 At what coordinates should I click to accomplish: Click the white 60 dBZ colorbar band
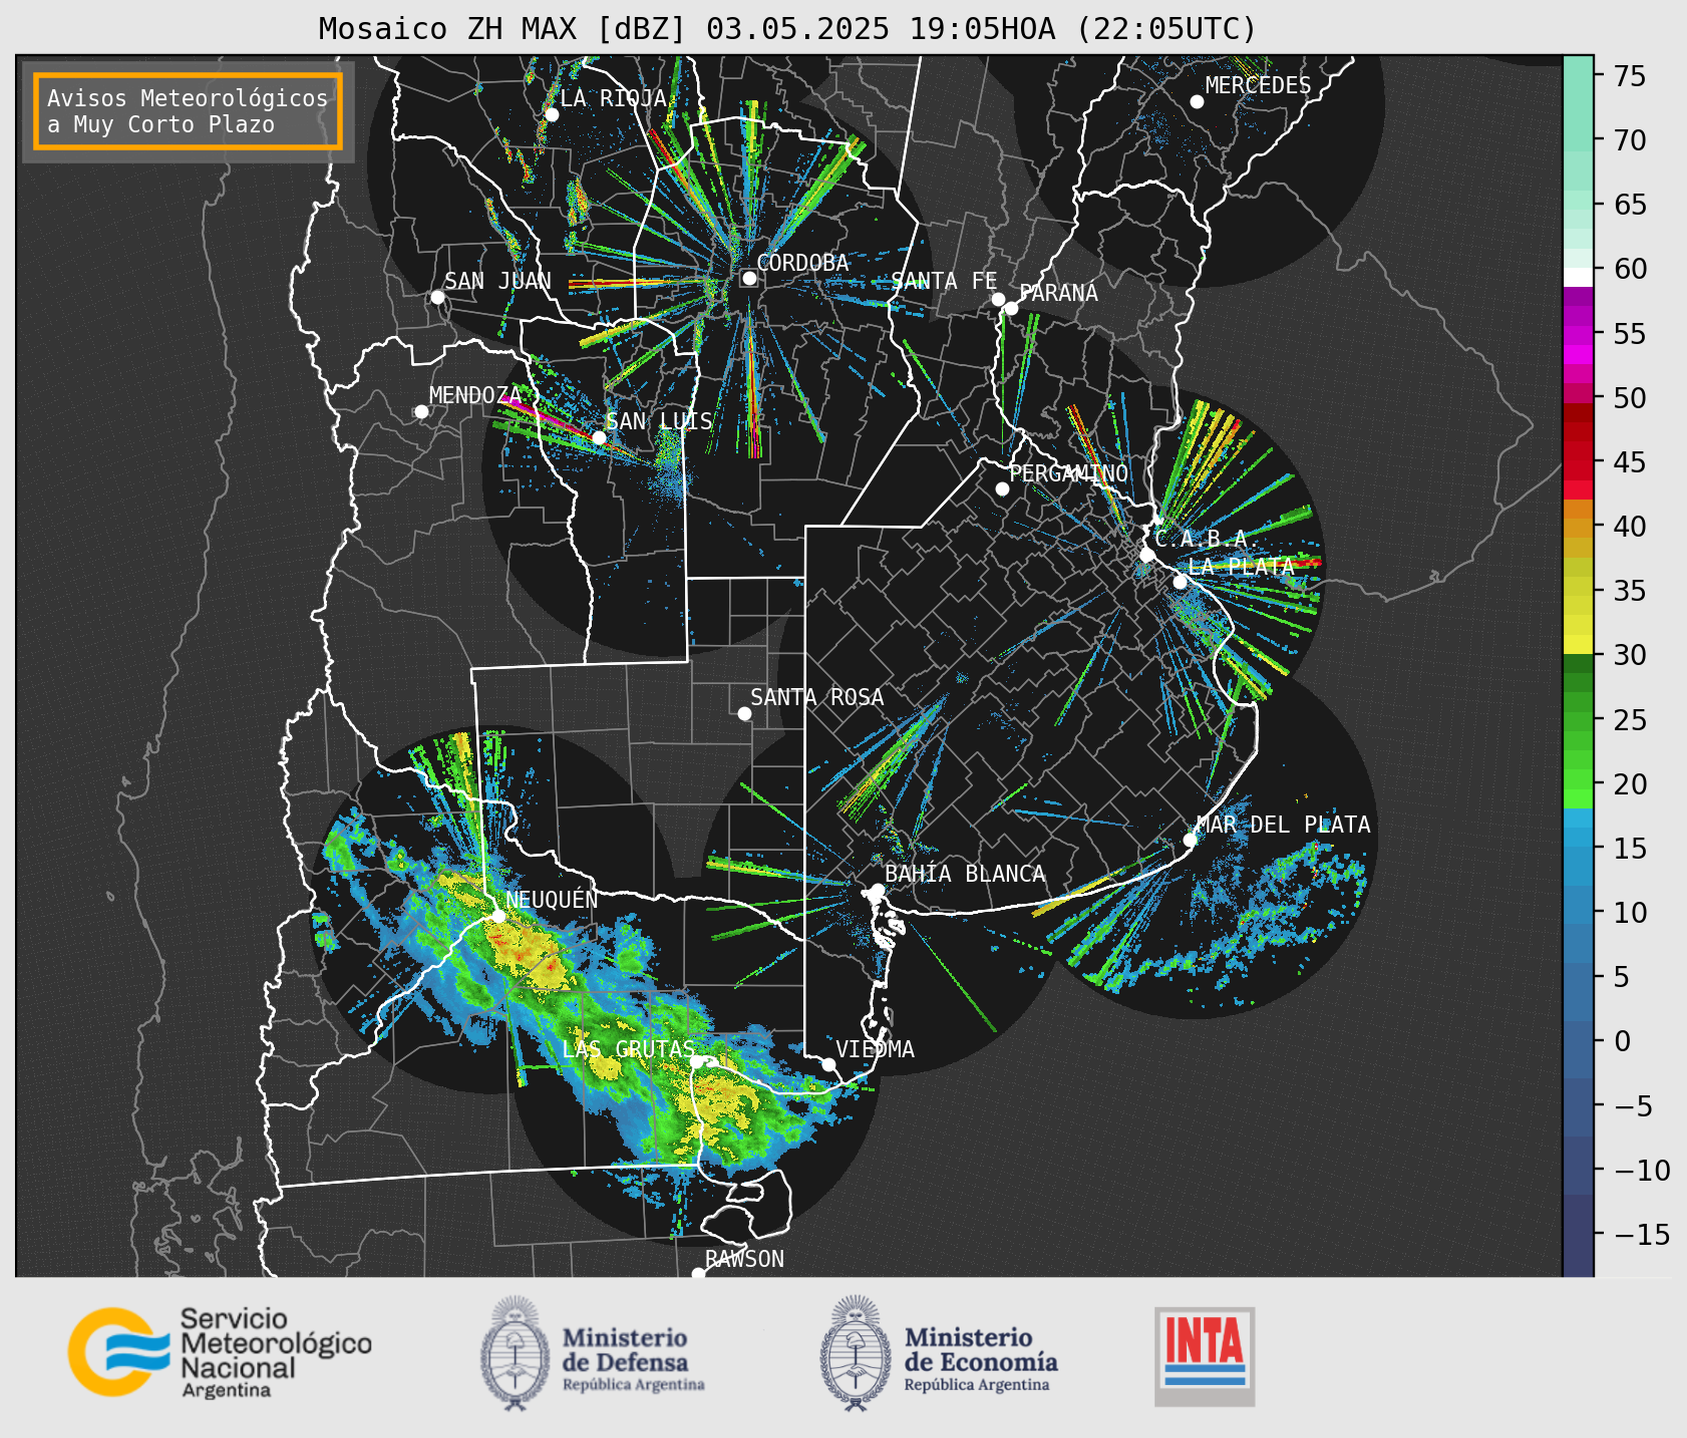pyautogui.click(x=1578, y=277)
